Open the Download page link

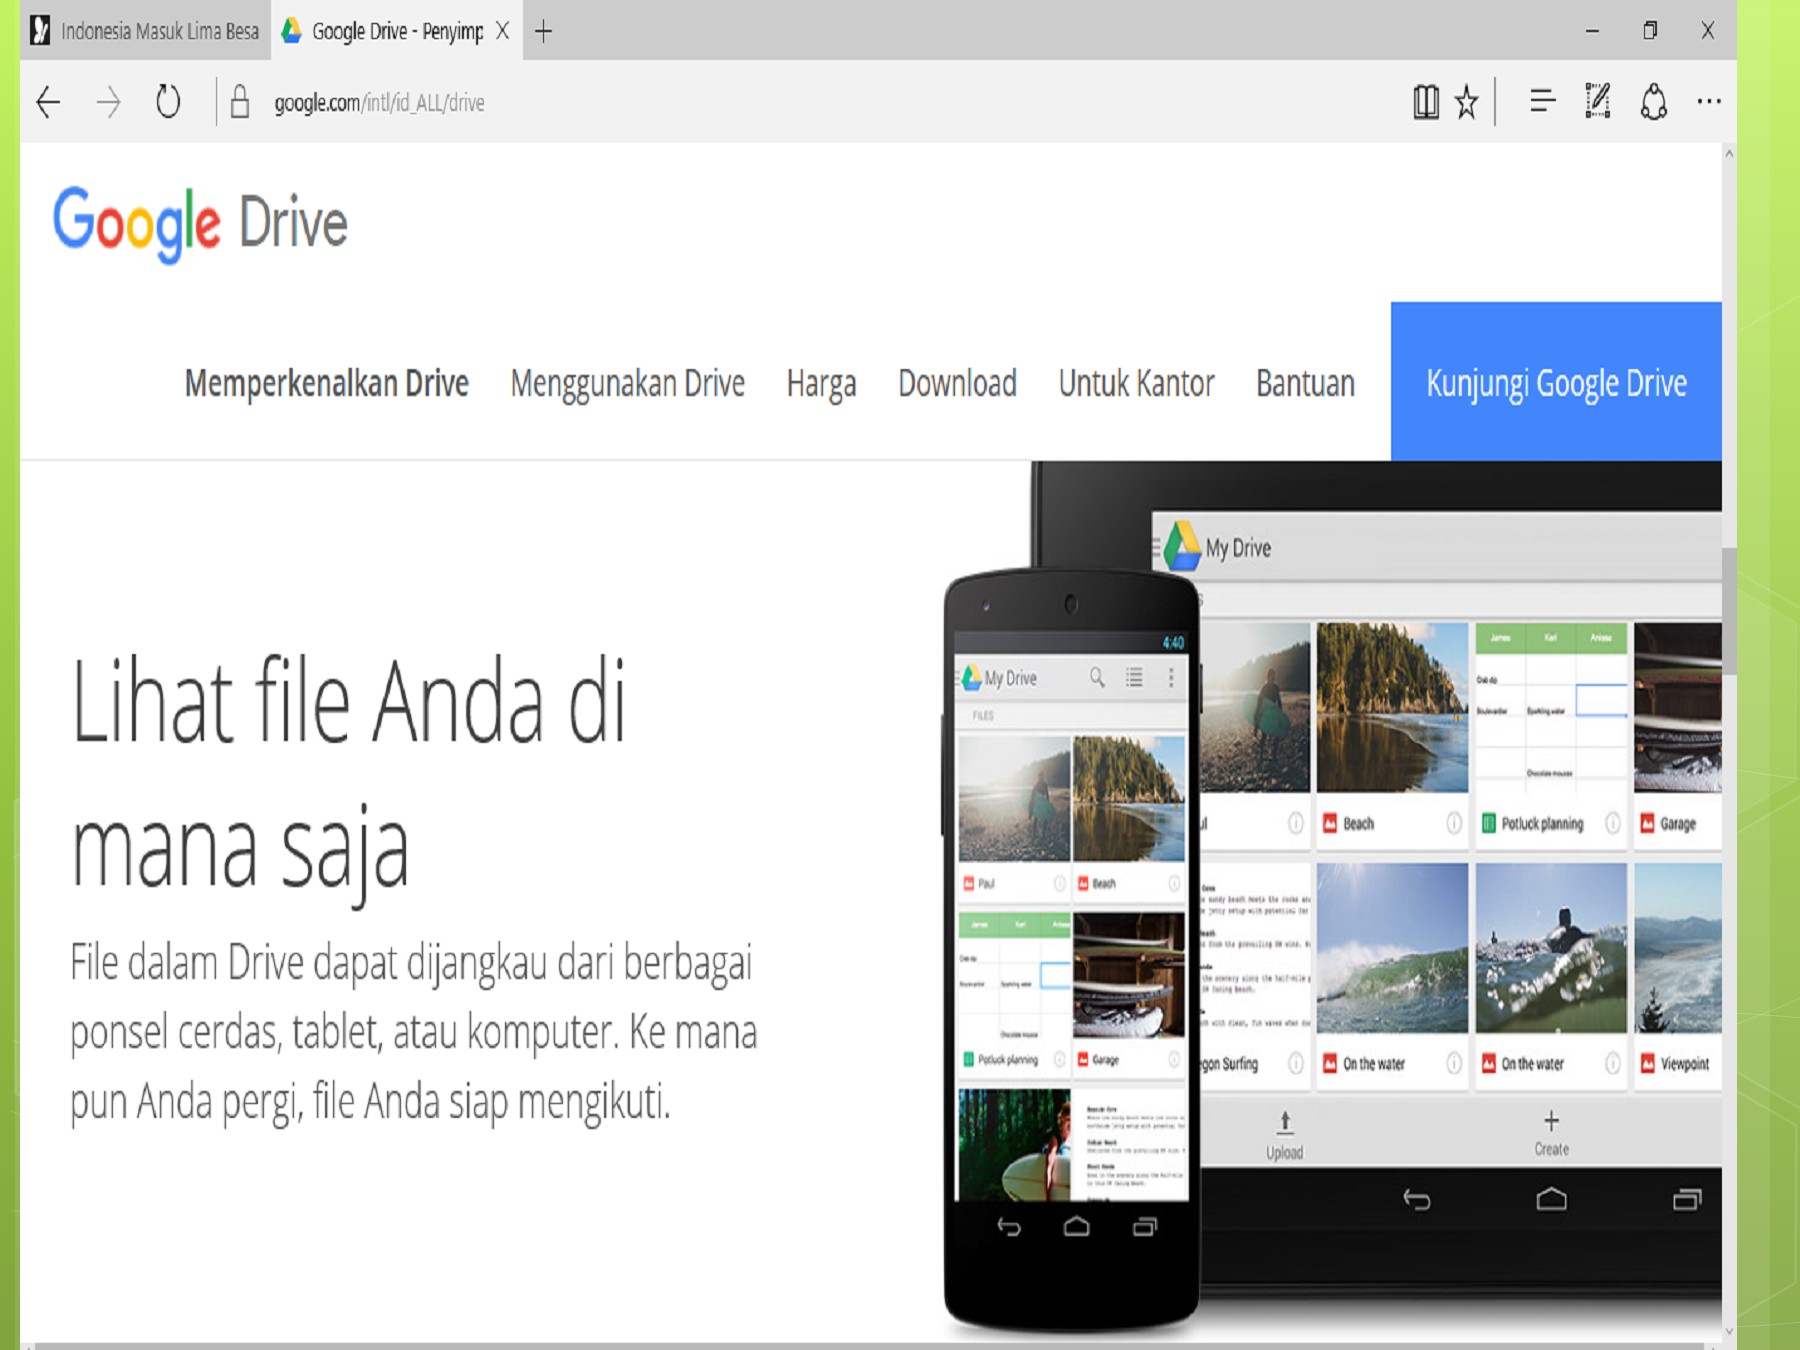pyautogui.click(x=957, y=383)
